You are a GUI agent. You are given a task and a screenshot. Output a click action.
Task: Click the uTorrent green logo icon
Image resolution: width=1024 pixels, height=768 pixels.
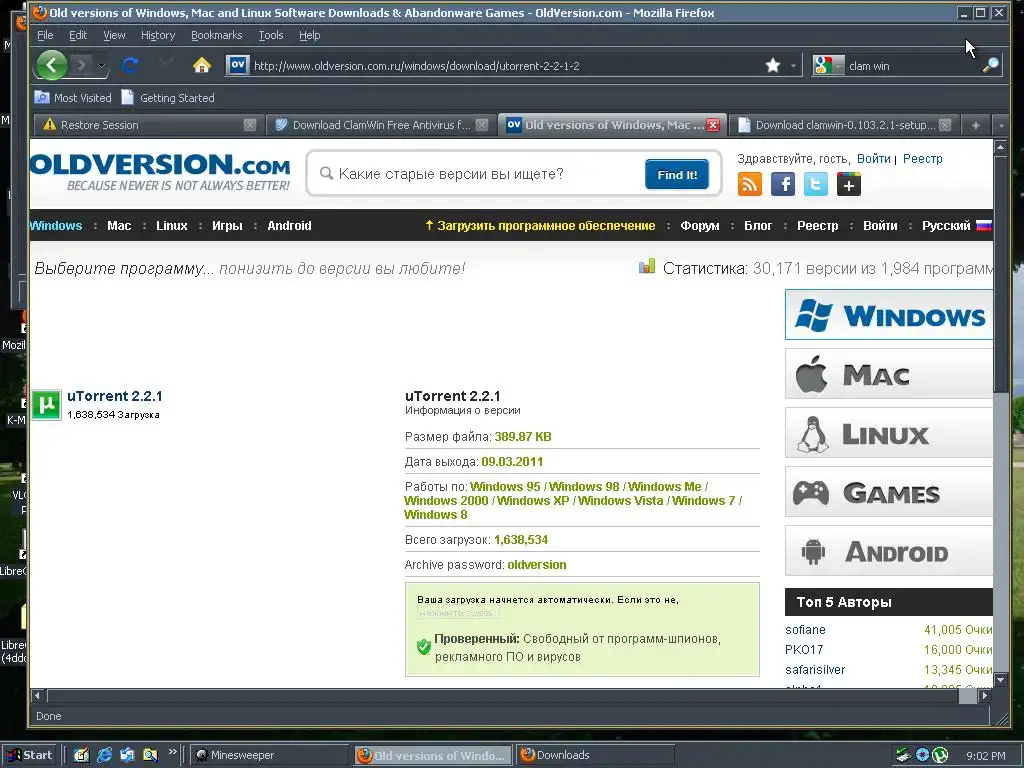point(46,405)
